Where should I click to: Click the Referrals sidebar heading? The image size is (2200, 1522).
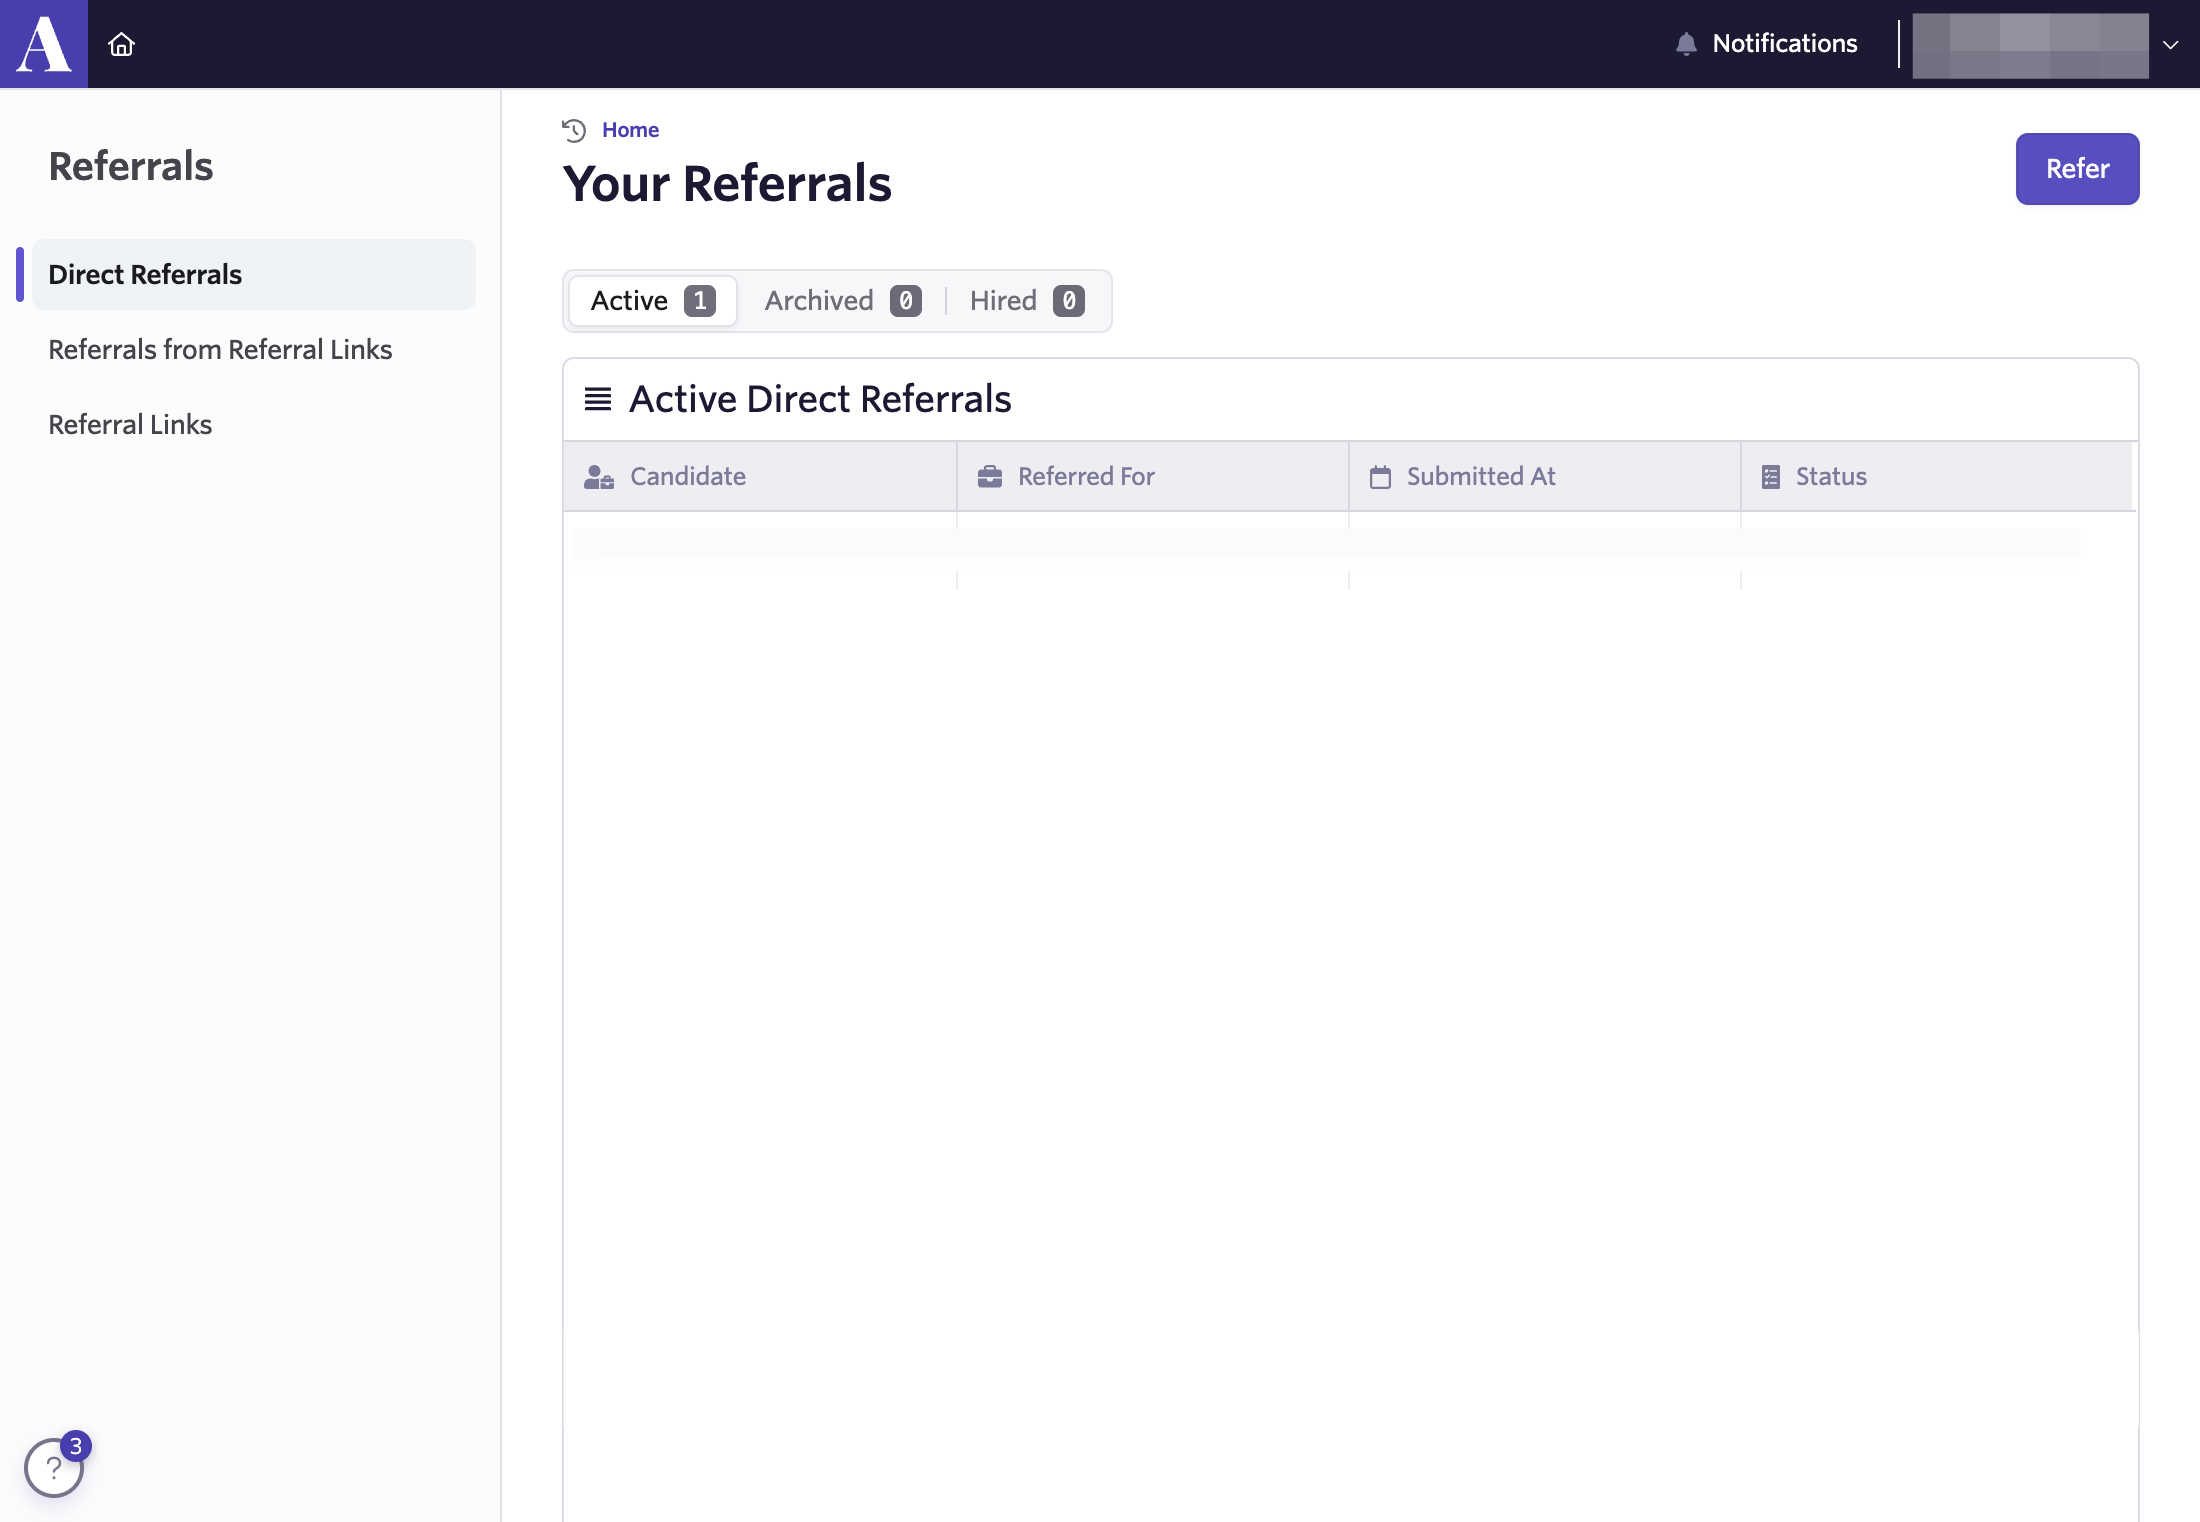coord(131,166)
